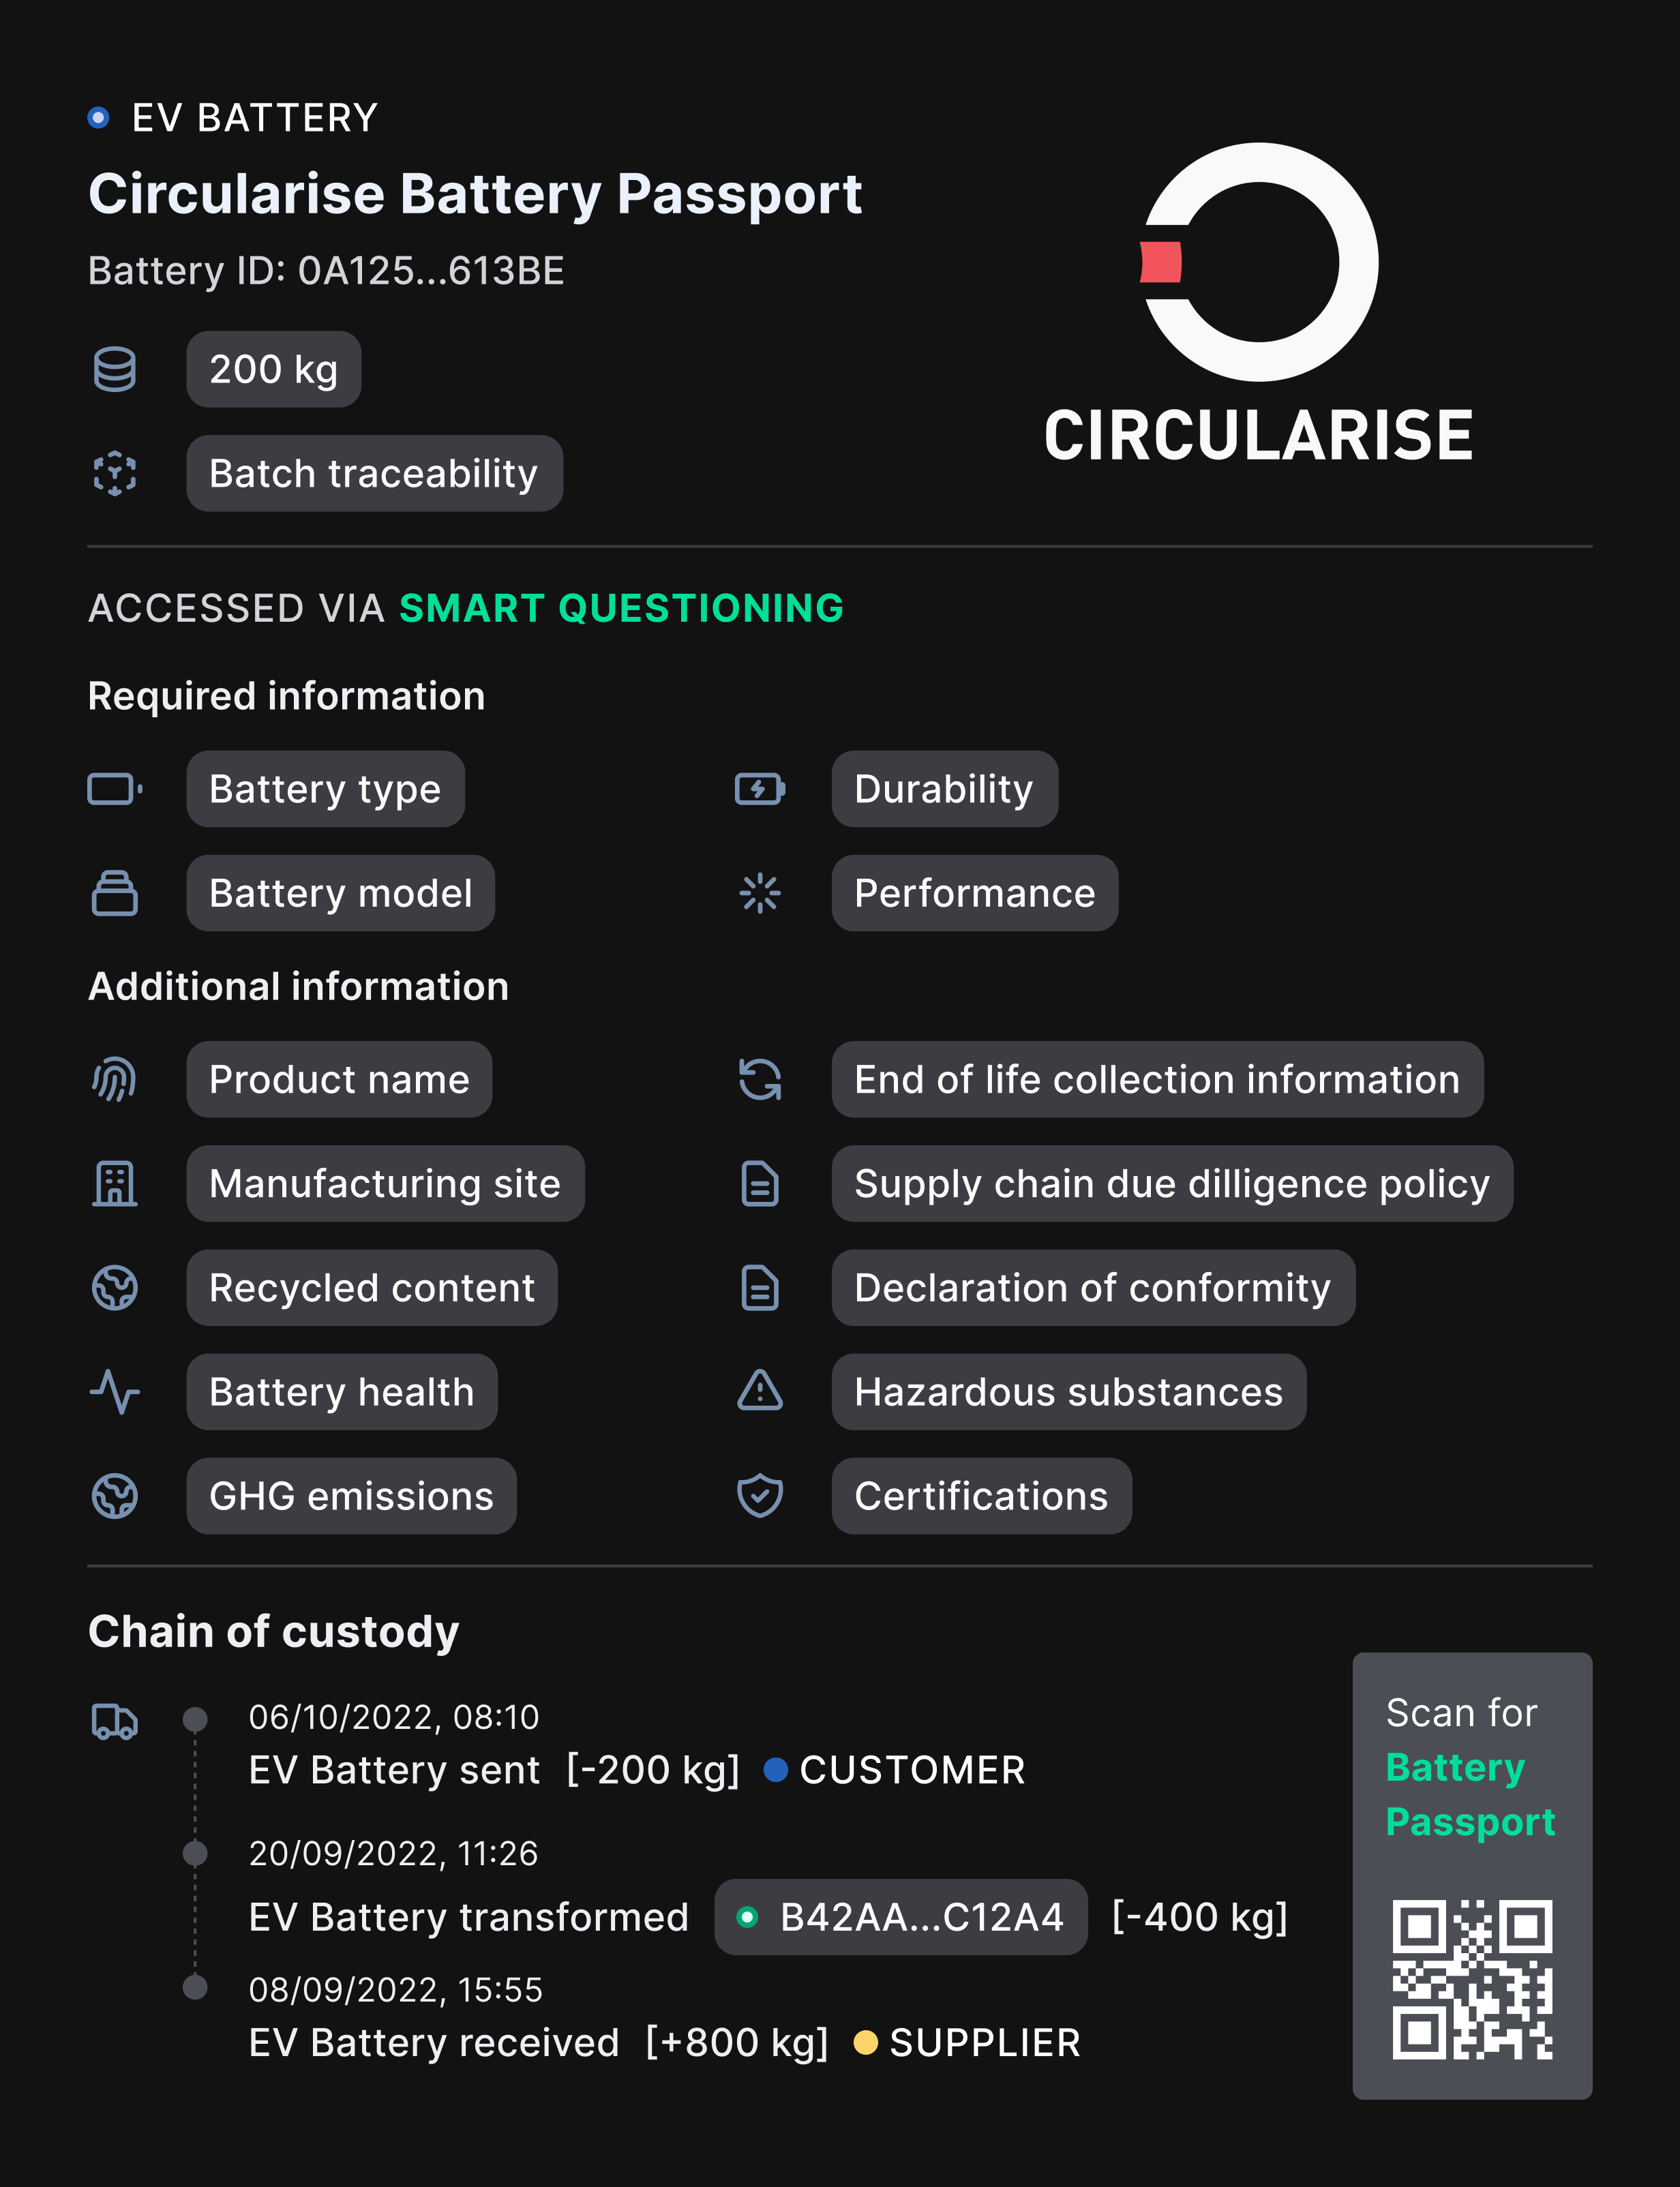Screen dimensions: 1680x2187
Task: Click the Circularise ring logo
Action: (x=1259, y=262)
